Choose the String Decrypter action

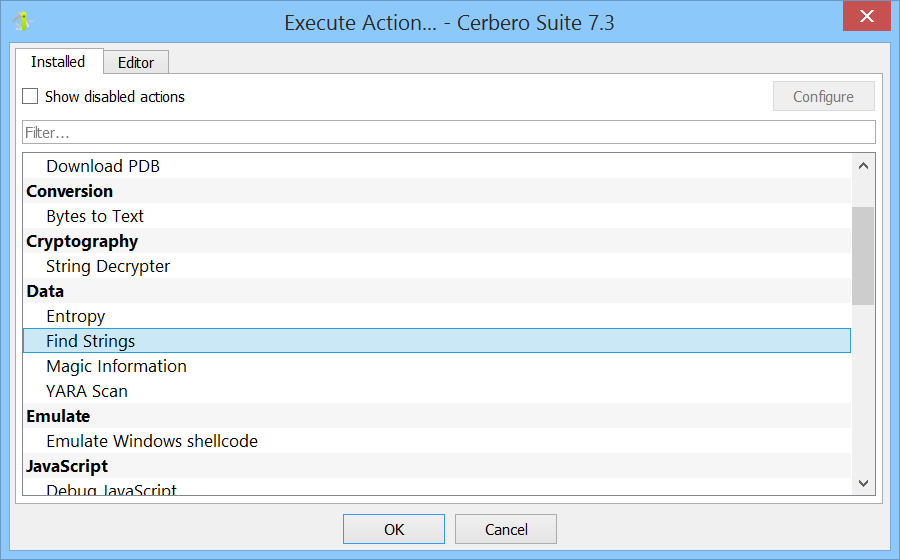[108, 266]
